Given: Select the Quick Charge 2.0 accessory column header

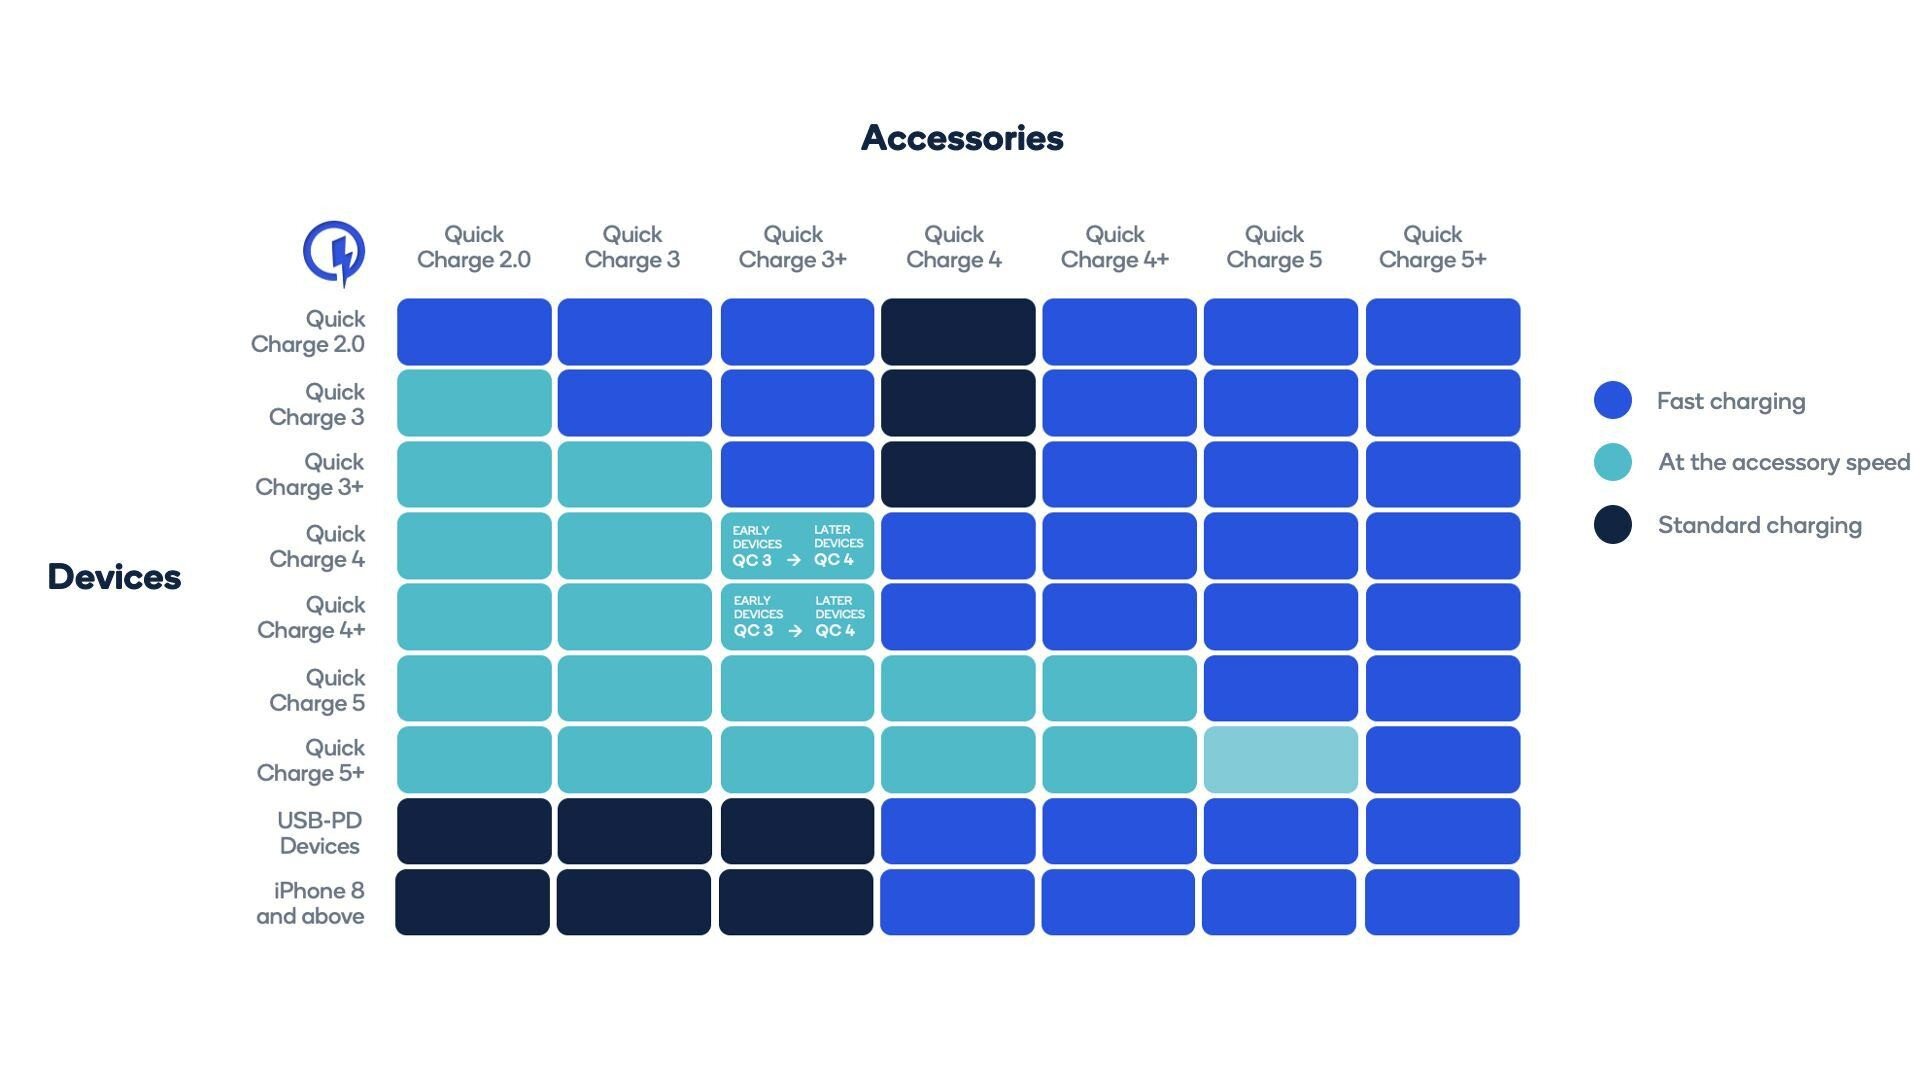Looking at the screenshot, I should (x=474, y=247).
